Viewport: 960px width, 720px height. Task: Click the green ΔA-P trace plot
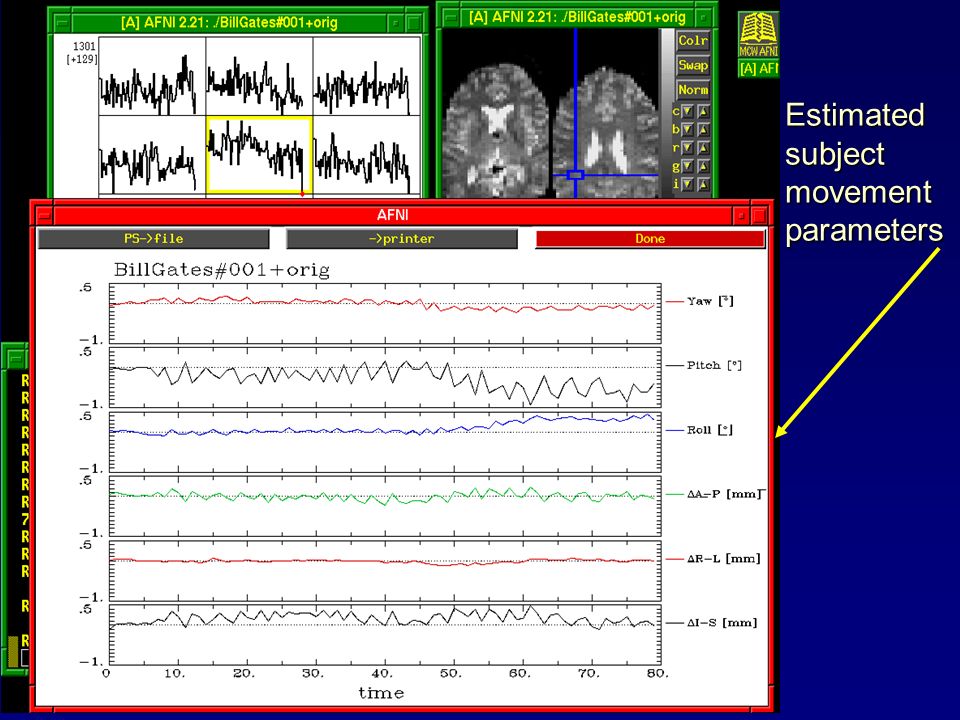pyautogui.click(x=385, y=496)
